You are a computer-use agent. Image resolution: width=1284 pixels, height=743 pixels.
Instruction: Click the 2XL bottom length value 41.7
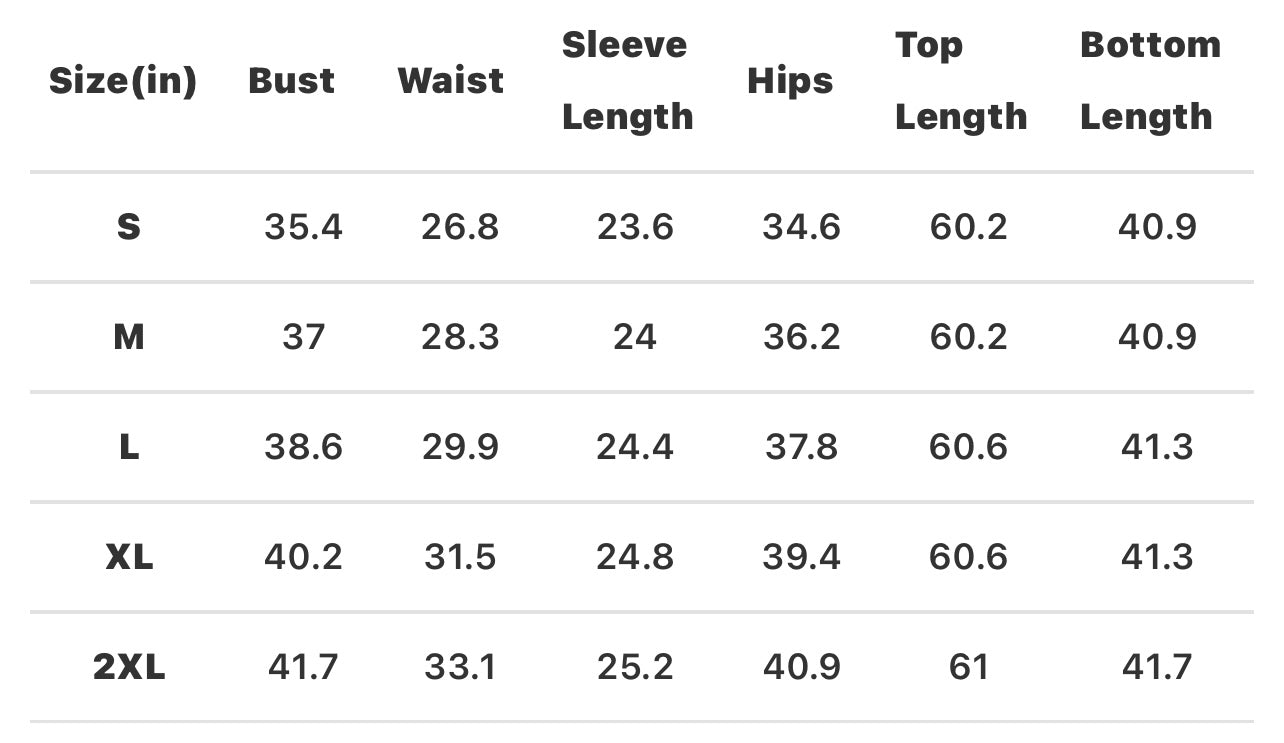(1157, 667)
